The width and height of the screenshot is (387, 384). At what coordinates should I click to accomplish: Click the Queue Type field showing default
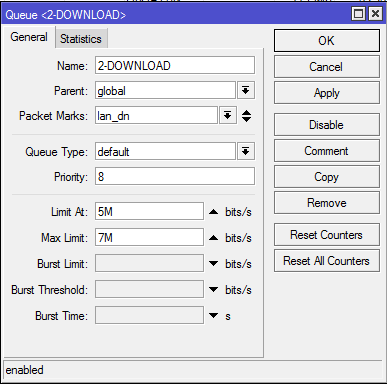(165, 152)
